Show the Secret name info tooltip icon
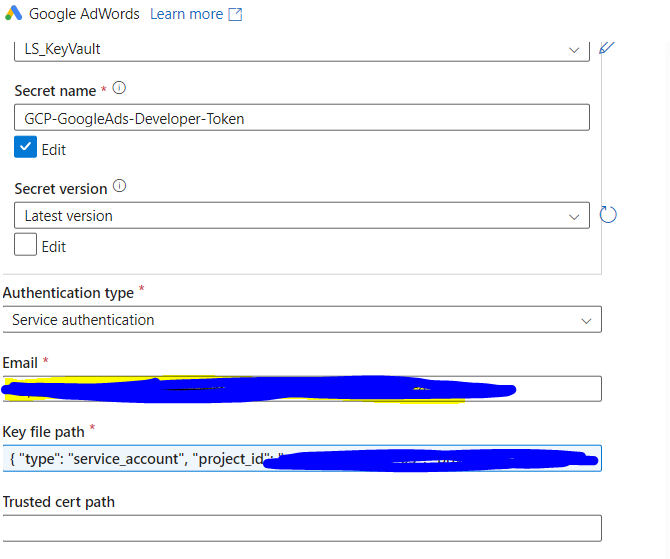 click(x=119, y=88)
